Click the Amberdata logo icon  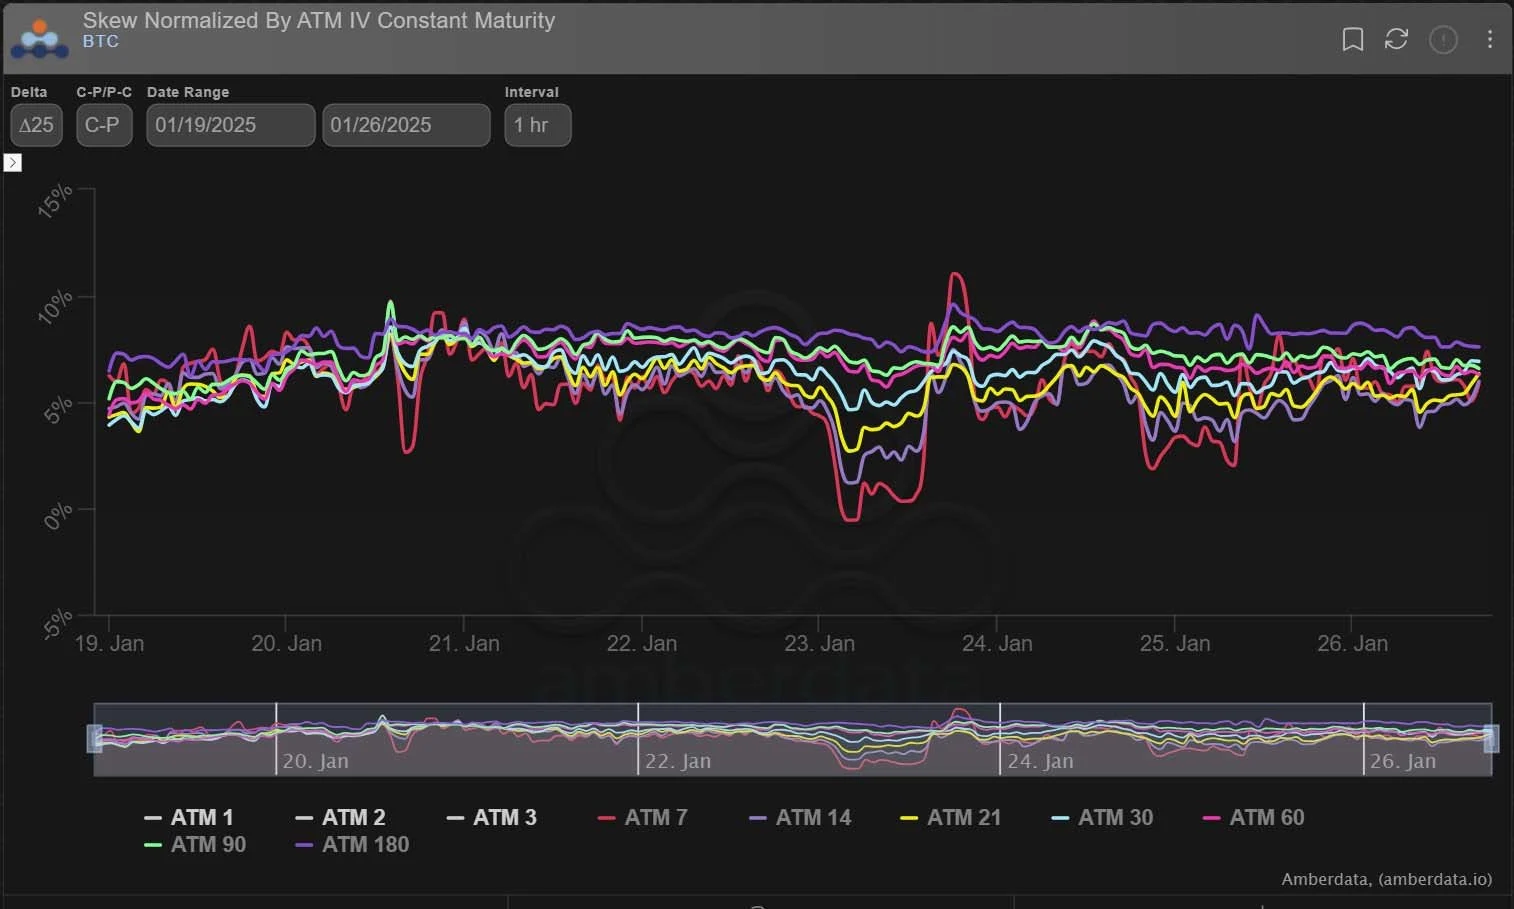tap(40, 38)
